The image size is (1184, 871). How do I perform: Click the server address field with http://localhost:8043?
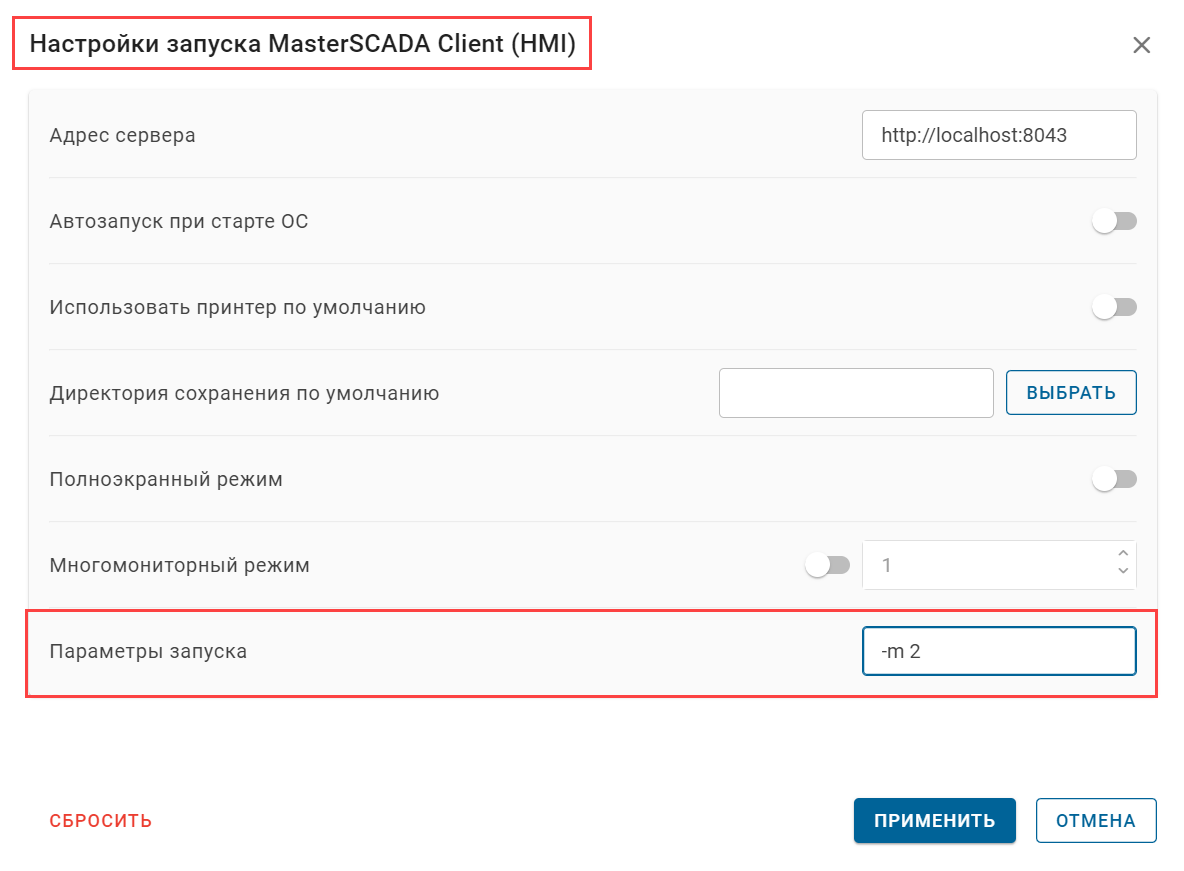coord(998,135)
